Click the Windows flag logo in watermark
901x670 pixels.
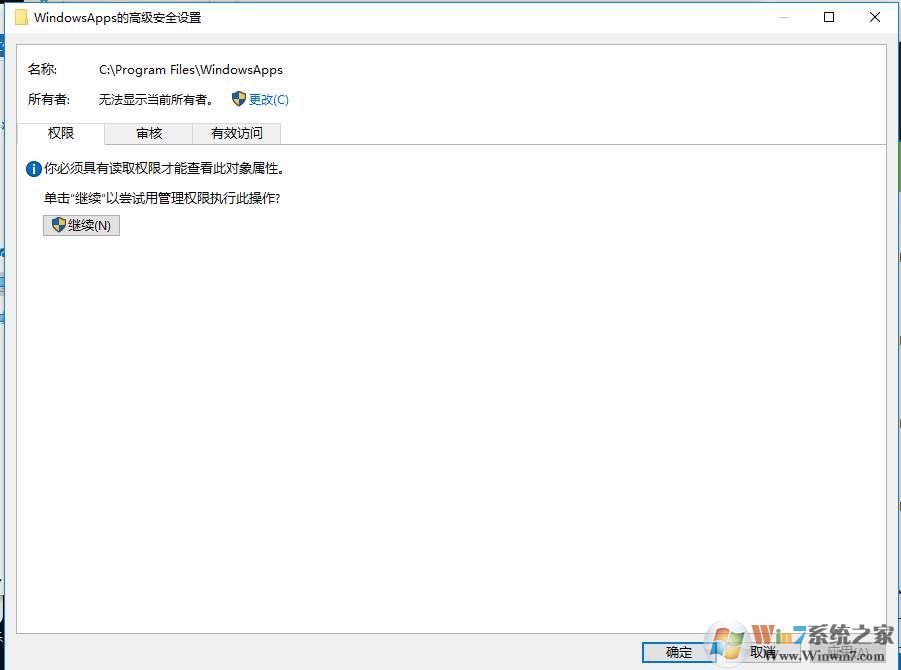727,642
